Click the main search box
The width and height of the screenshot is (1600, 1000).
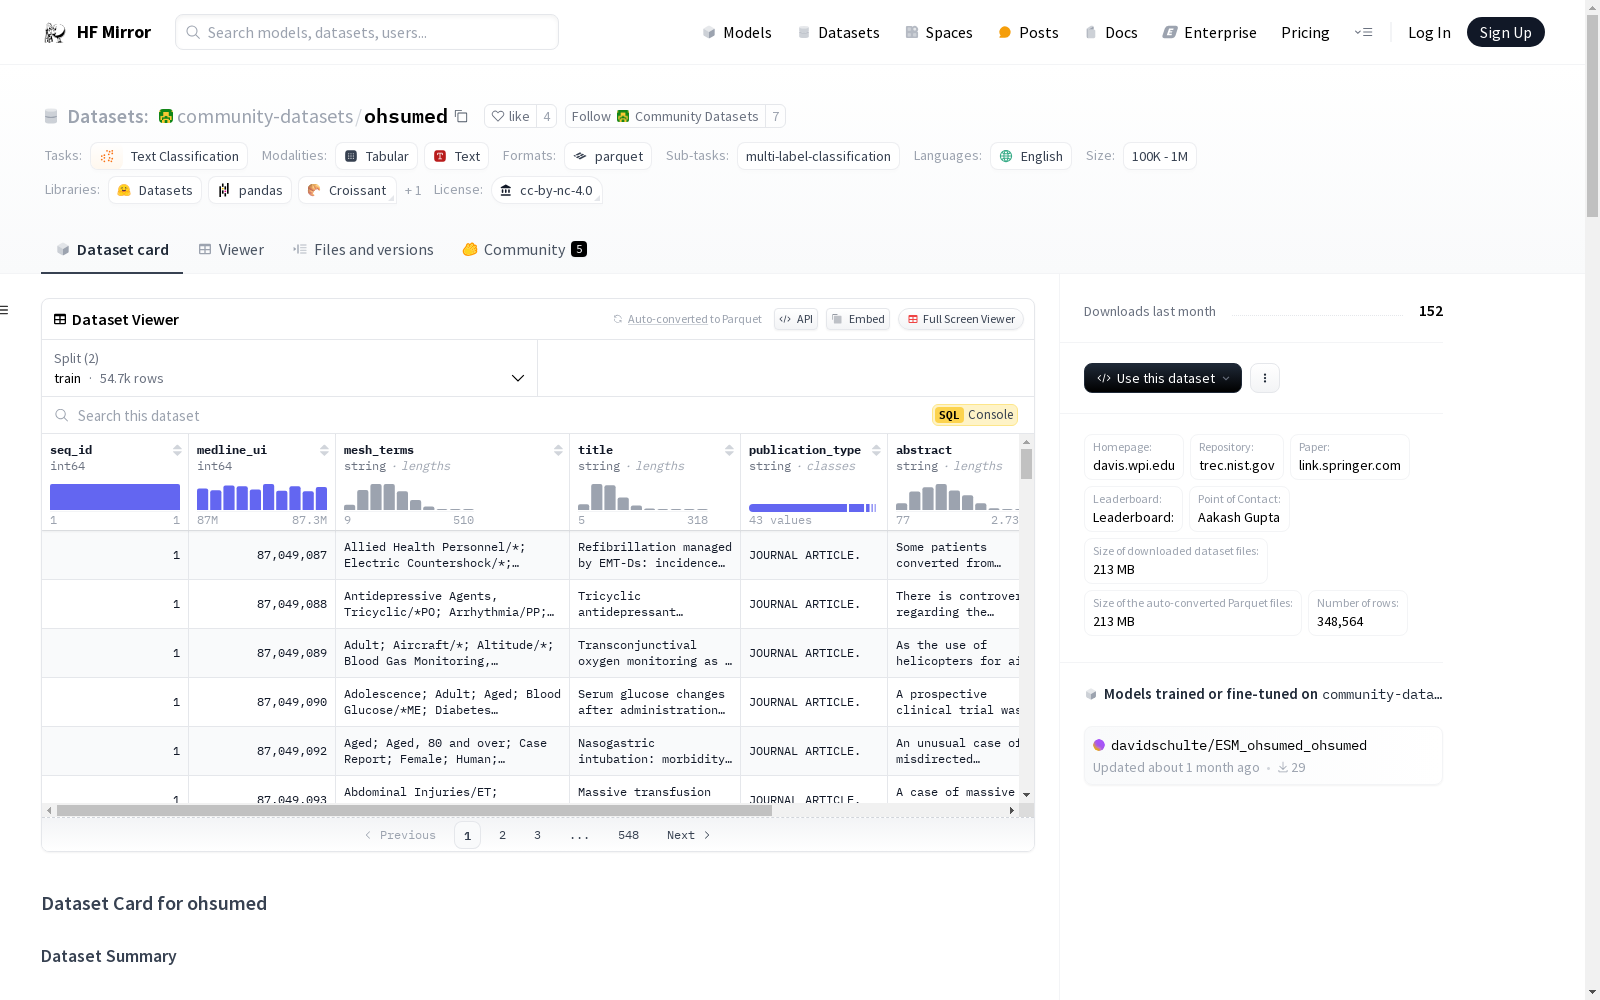click(x=367, y=32)
